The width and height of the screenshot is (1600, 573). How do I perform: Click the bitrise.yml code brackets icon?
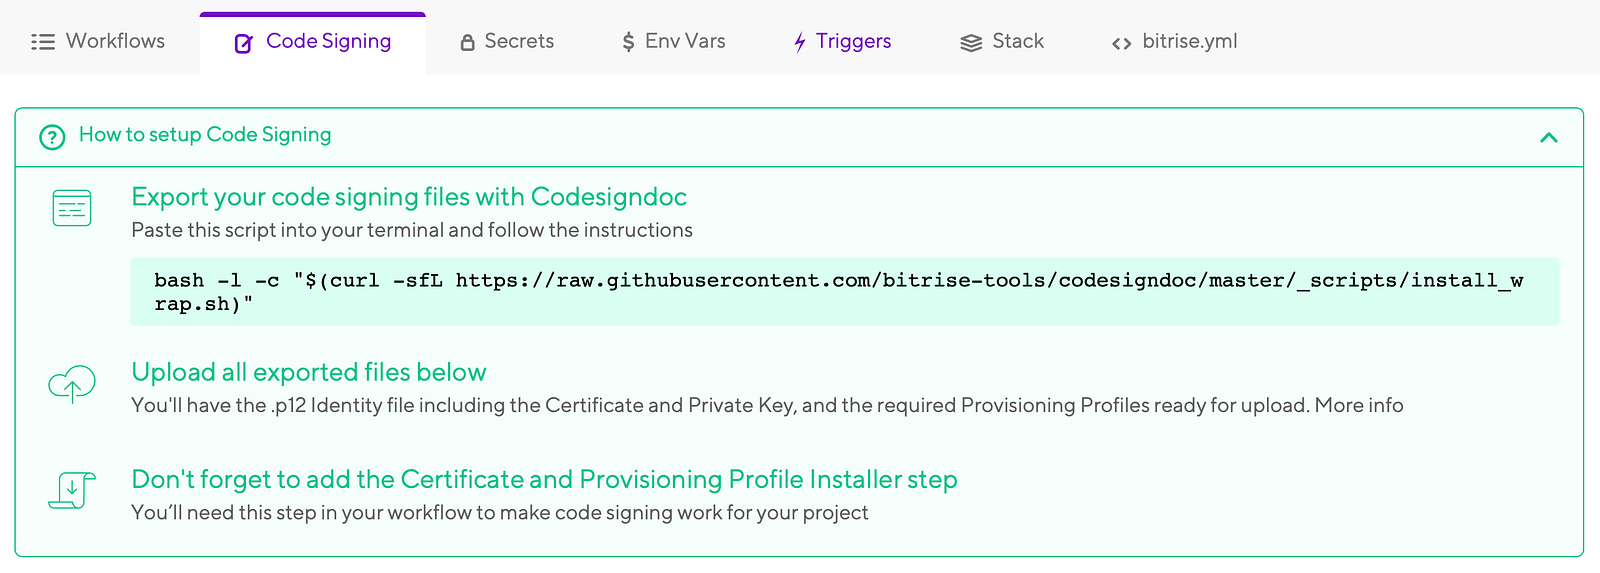coord(1122,43)
